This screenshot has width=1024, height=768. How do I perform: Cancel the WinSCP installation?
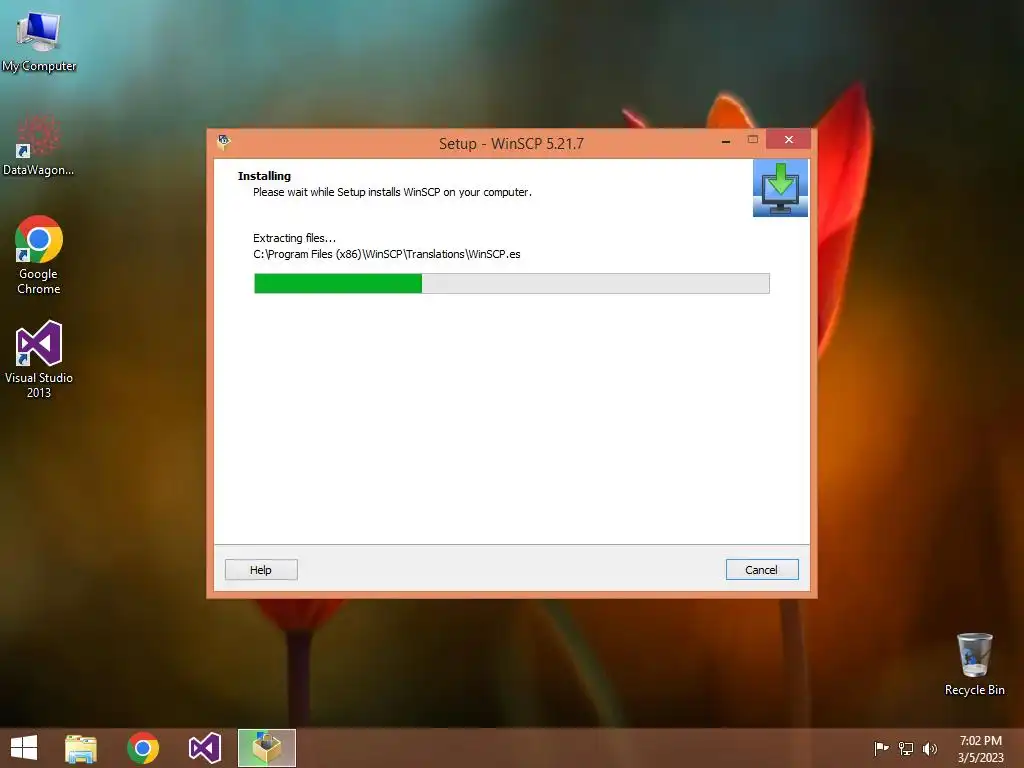click(761, 569)
